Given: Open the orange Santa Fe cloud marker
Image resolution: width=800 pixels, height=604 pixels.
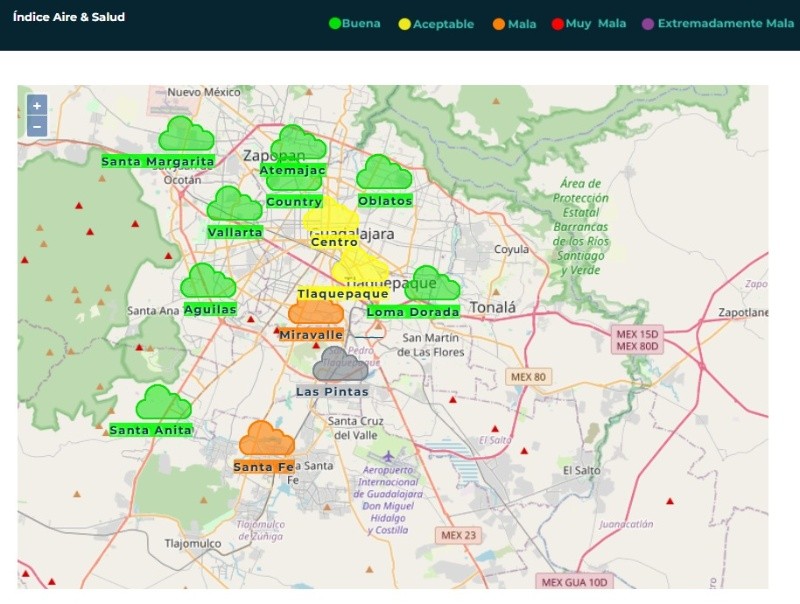Looking at the screenshot, I should (266, 439).
